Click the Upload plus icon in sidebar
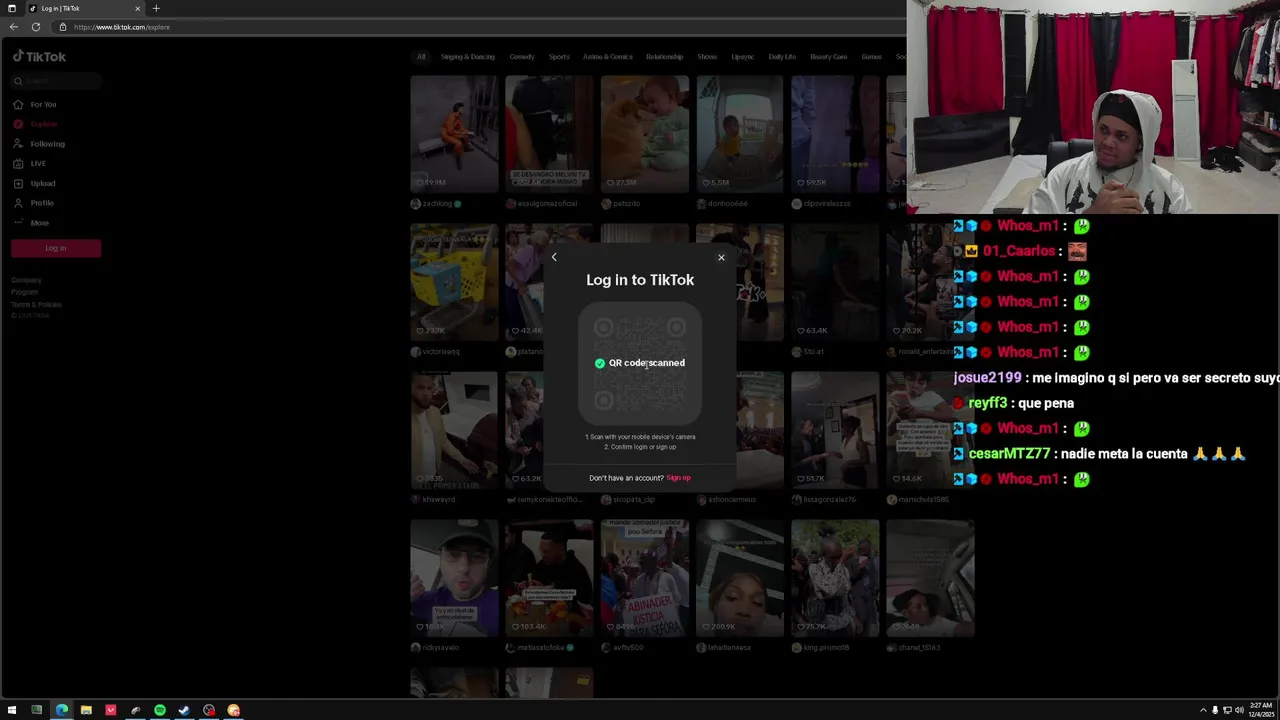This screenshot has height=720, width=1280. pyautogui.click(x=18, y=183)
